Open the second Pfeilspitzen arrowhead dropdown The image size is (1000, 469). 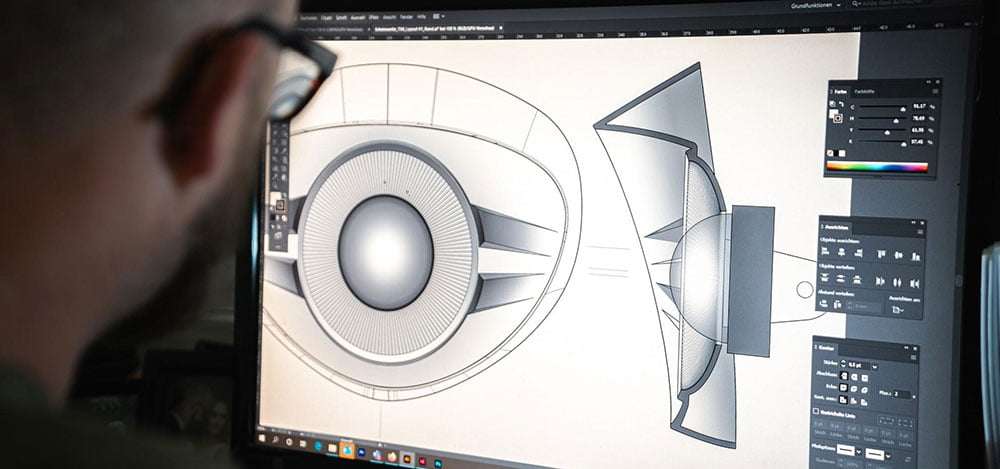[x=888, y=456]
